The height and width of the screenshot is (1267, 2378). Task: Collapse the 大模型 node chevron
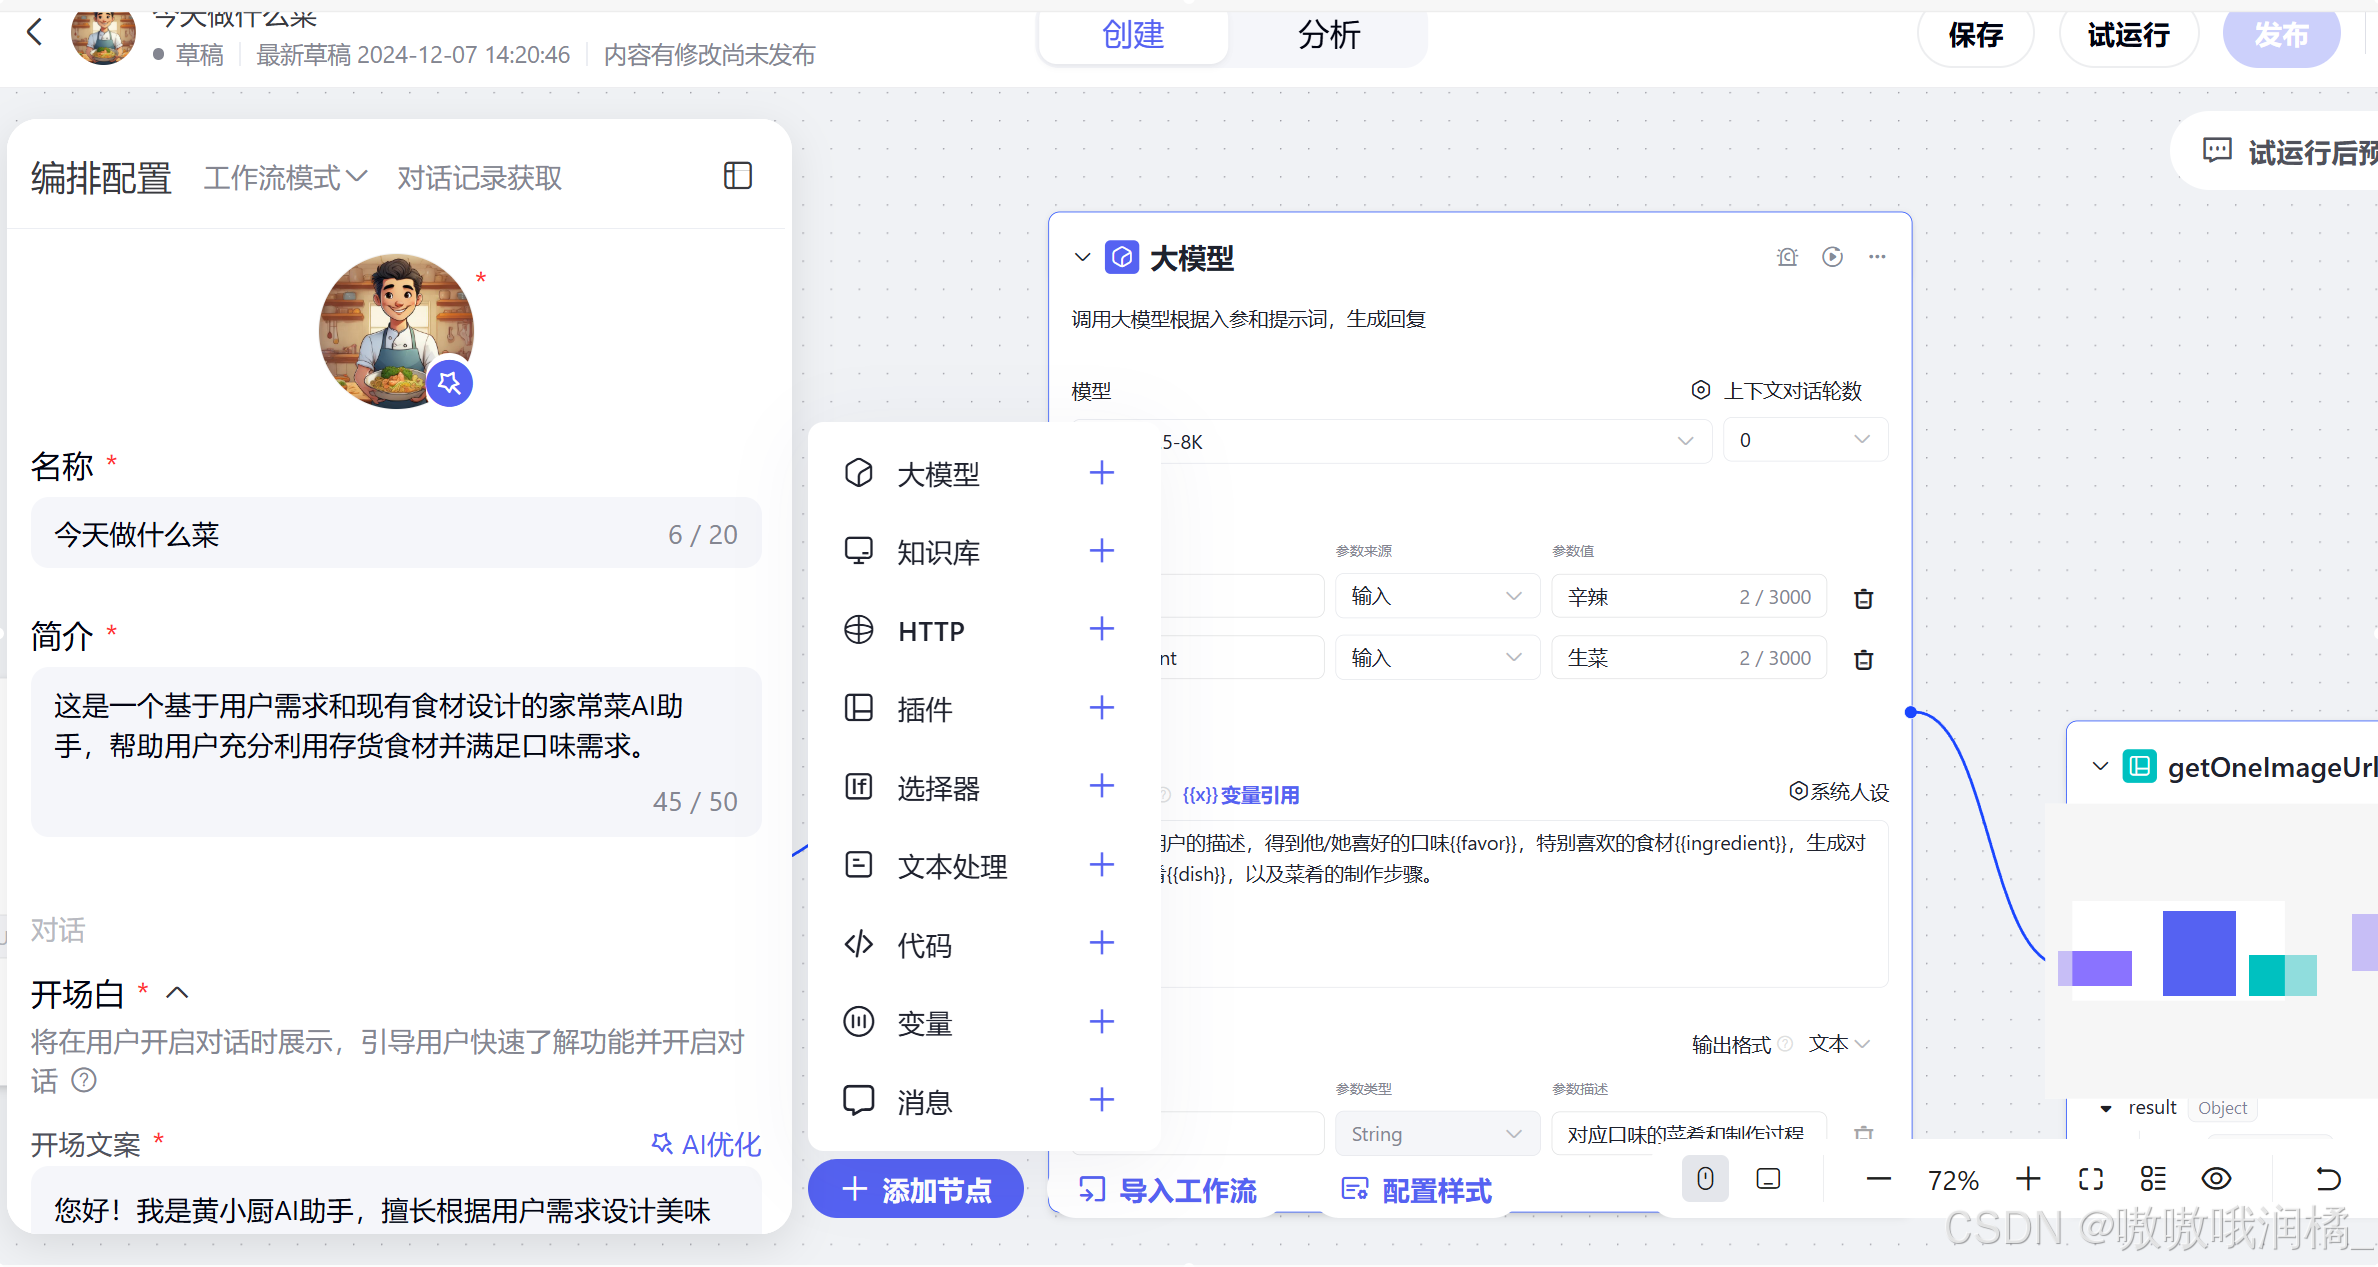click(x=1082, y=257)
